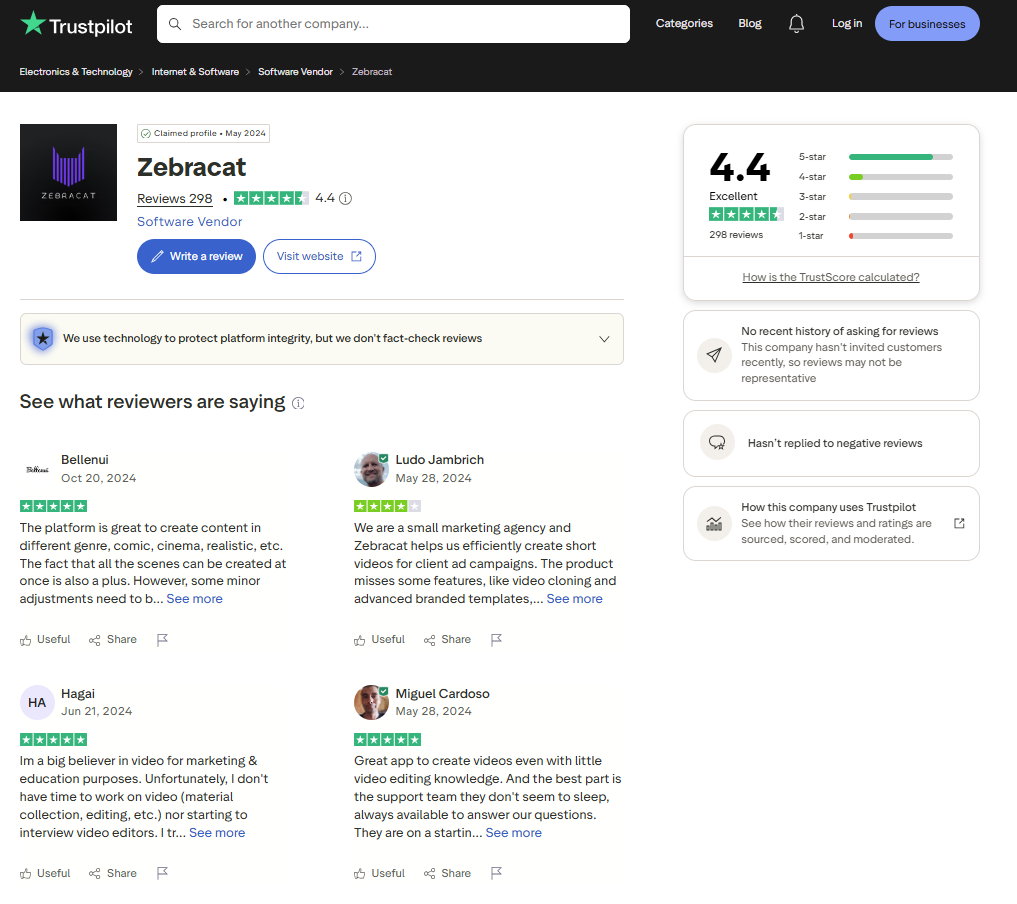Expand Miguel Cardoso's review with See more
Screen dimensions: 1017x904
(514, 833)
